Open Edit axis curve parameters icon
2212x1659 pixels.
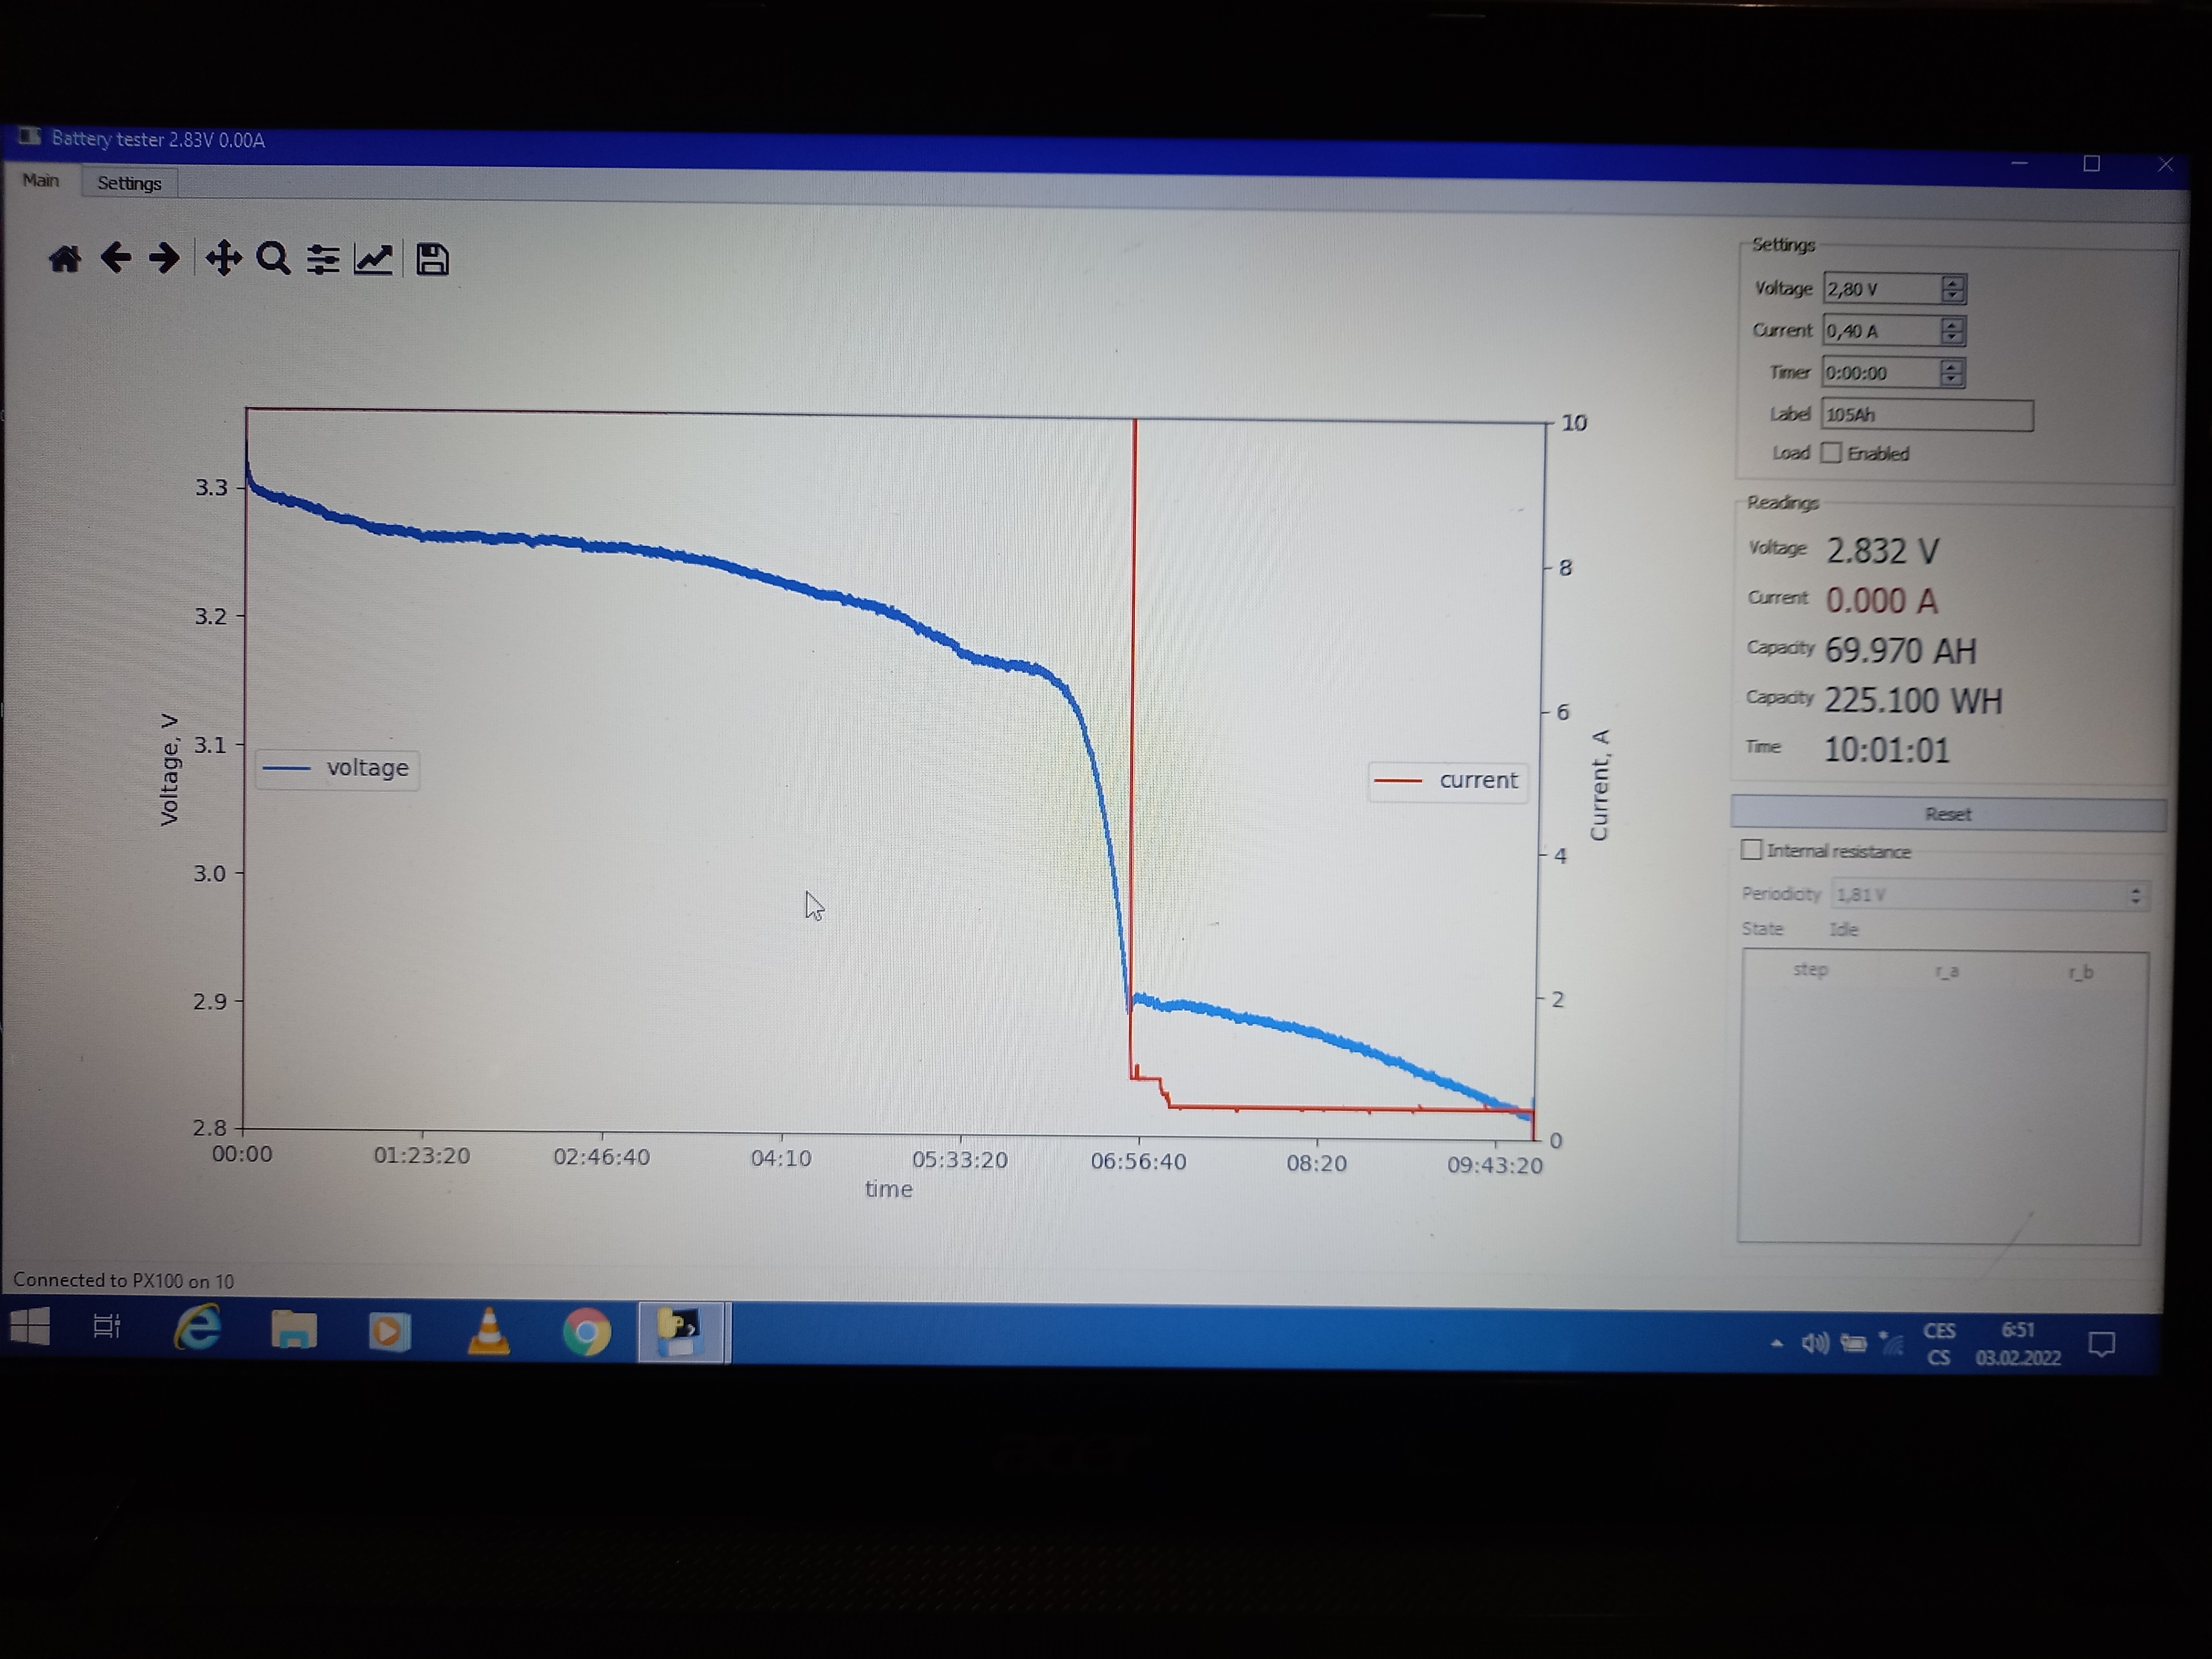coord(373,259)
